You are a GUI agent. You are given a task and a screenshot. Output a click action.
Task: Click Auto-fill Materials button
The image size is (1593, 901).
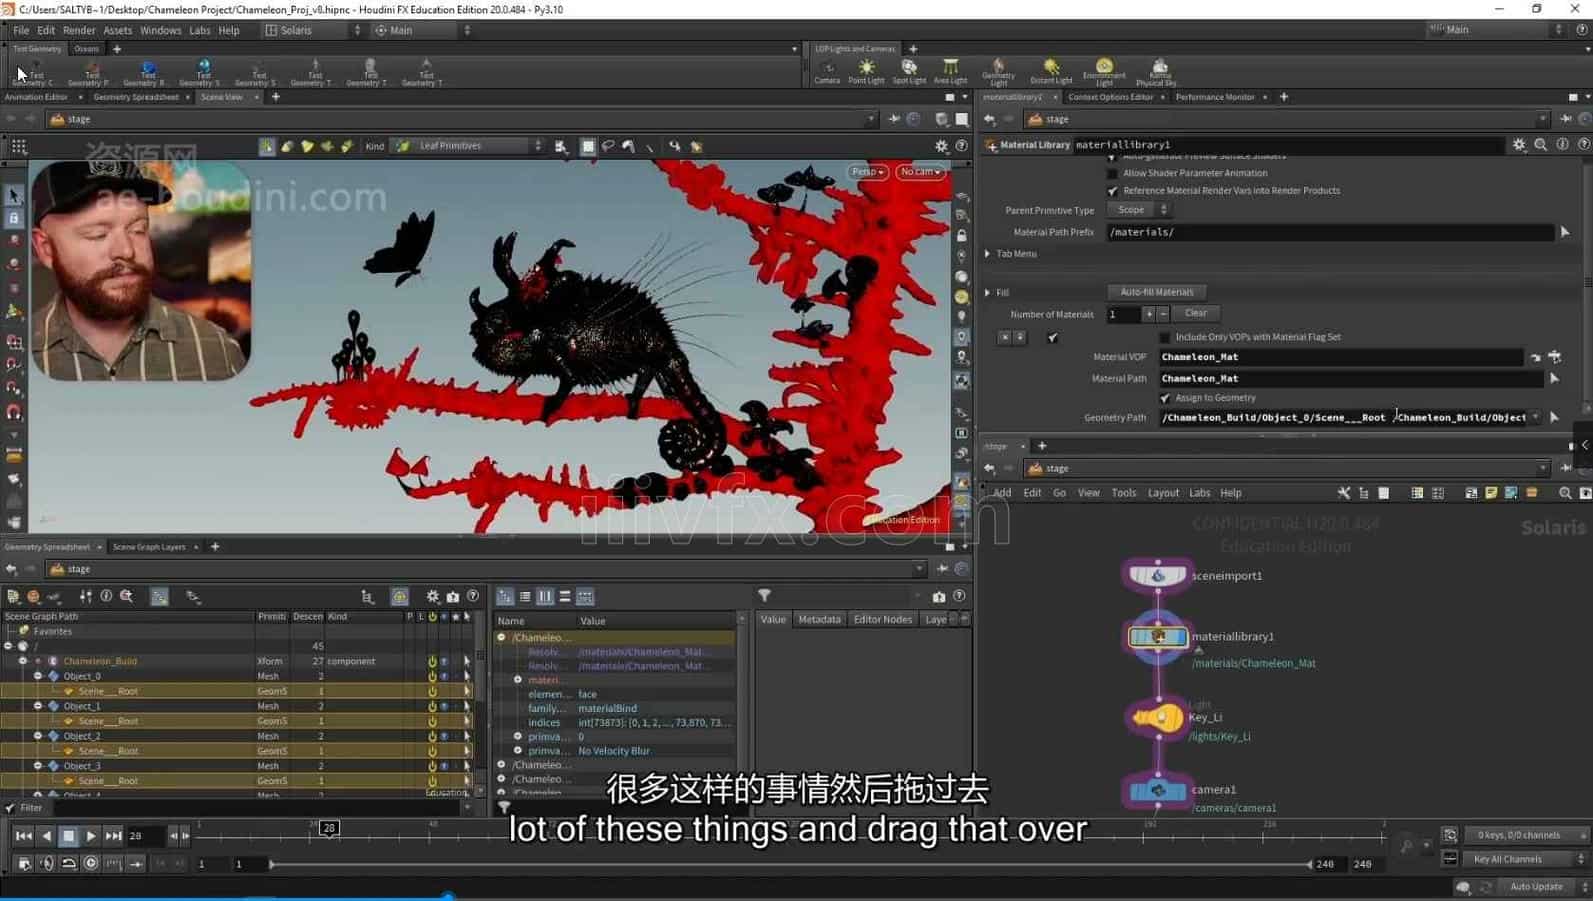tap(1157, 292)
